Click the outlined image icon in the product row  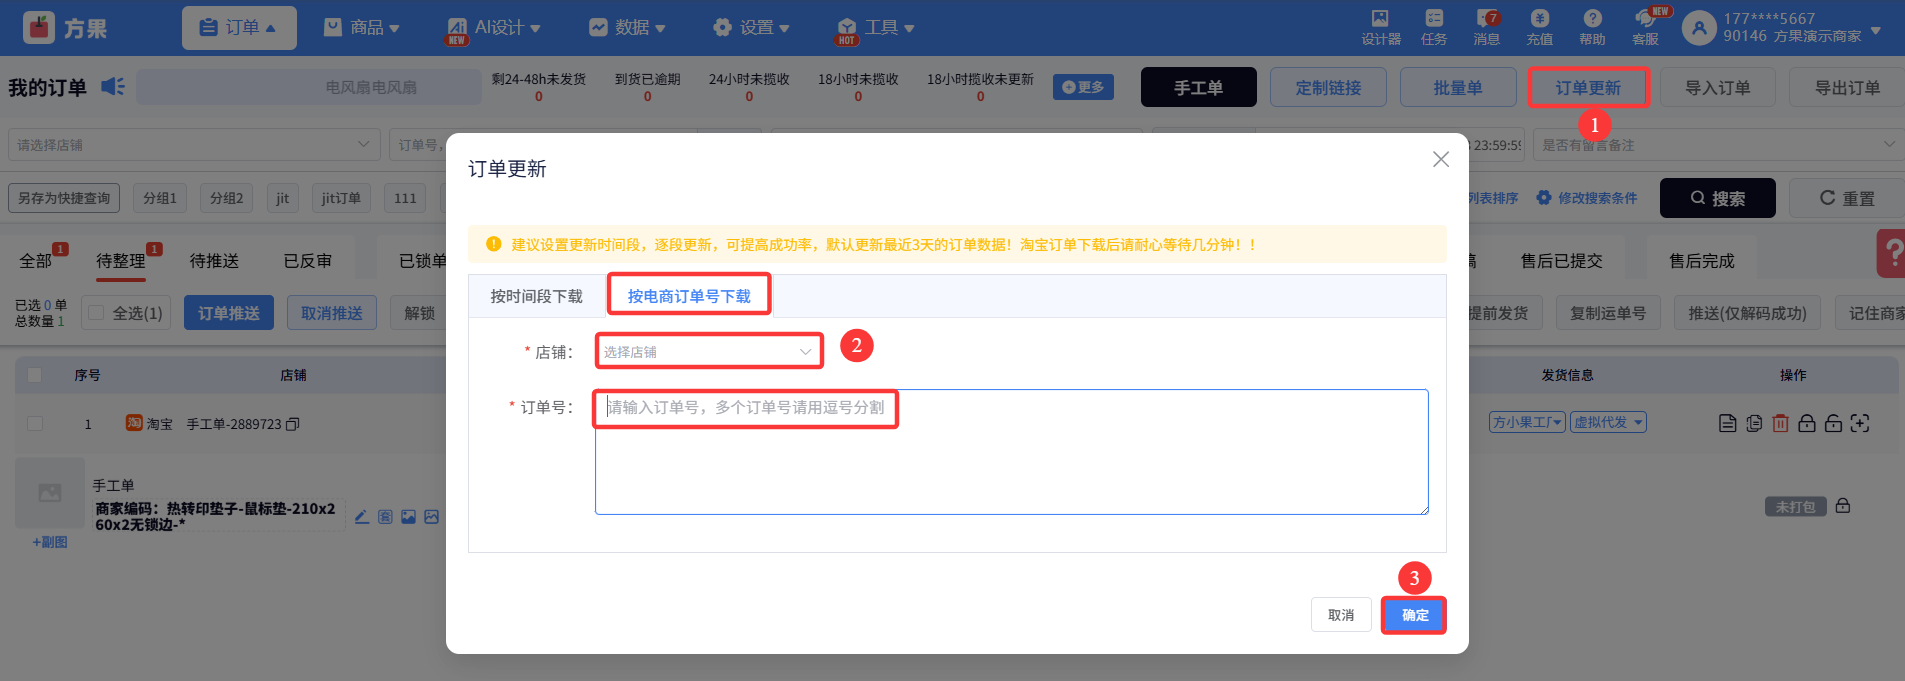click(x=431, y=517)
